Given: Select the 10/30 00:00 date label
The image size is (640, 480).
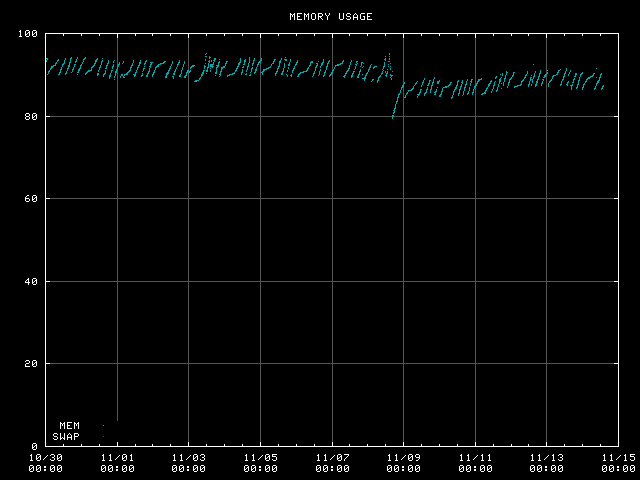Looking at the screenshot, I should 46,462.
